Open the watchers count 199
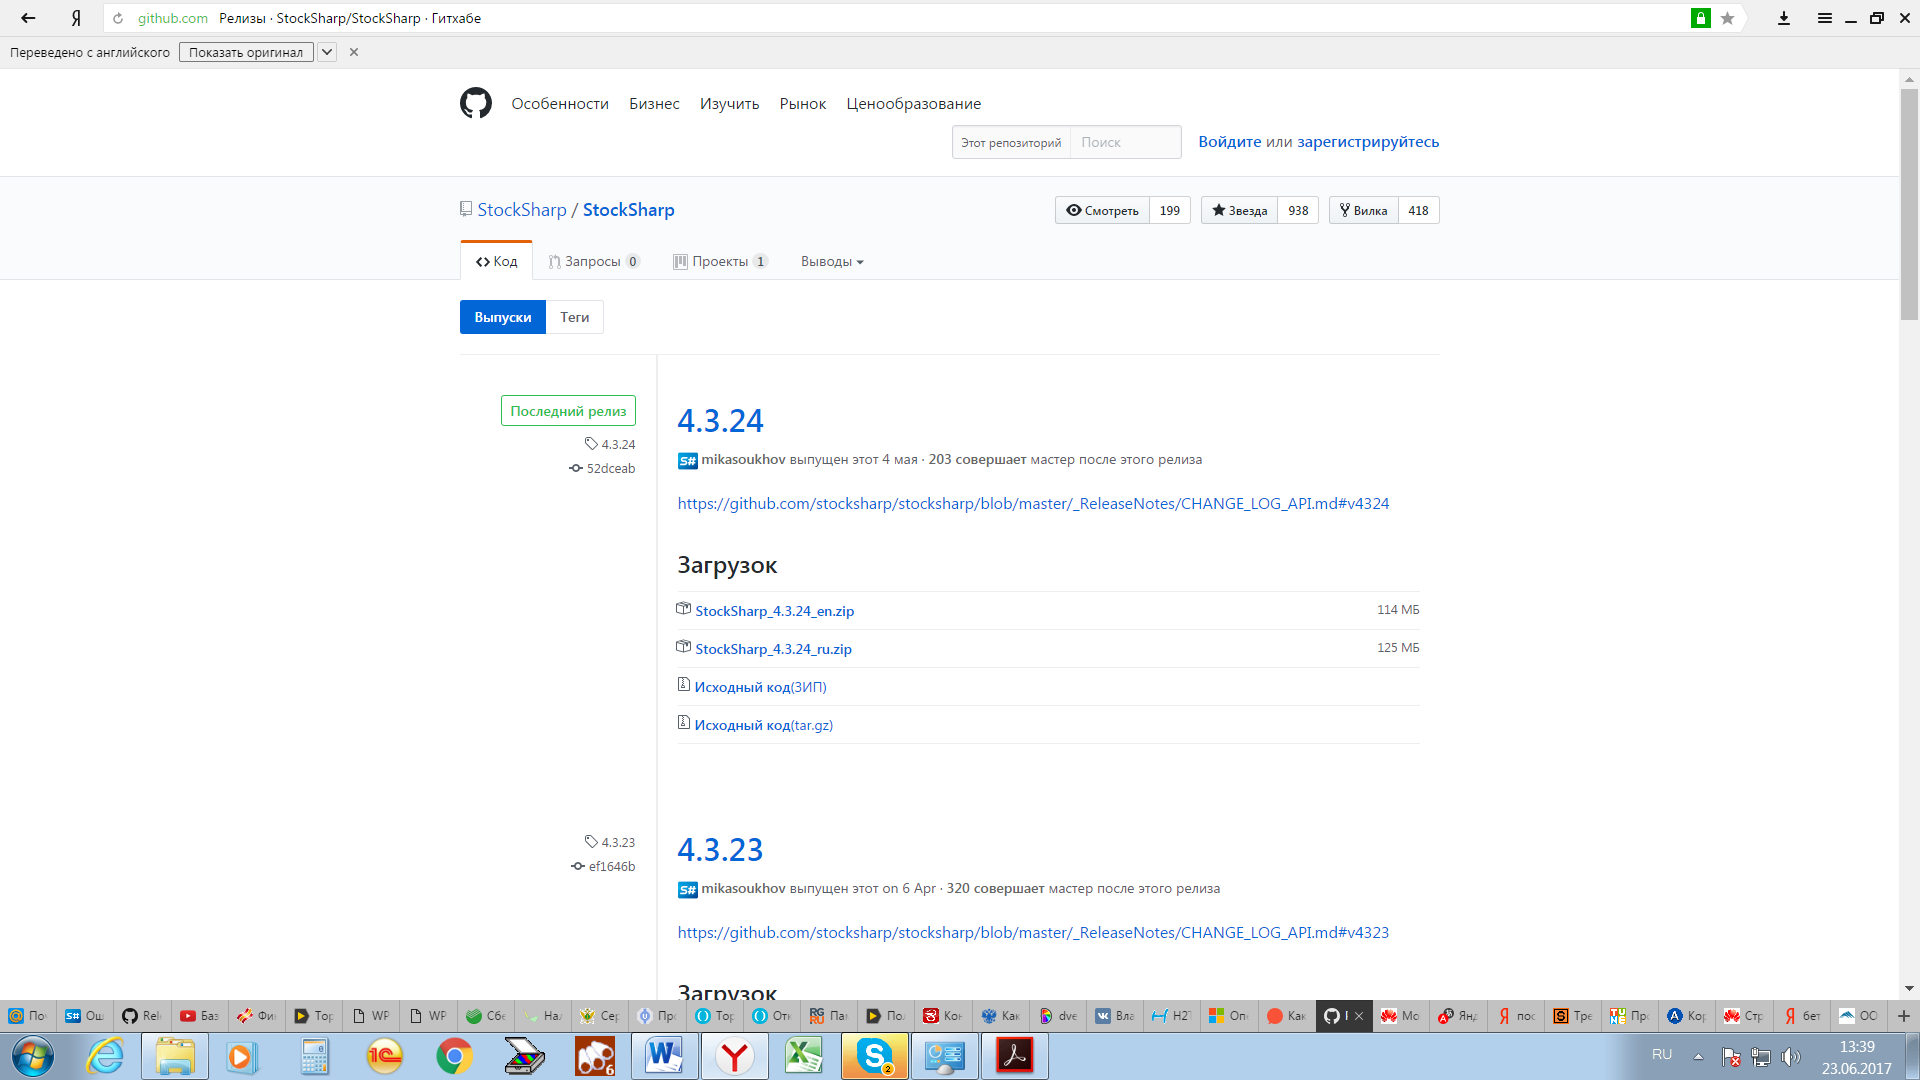1920x1080 pixels. pos(1170,210)
